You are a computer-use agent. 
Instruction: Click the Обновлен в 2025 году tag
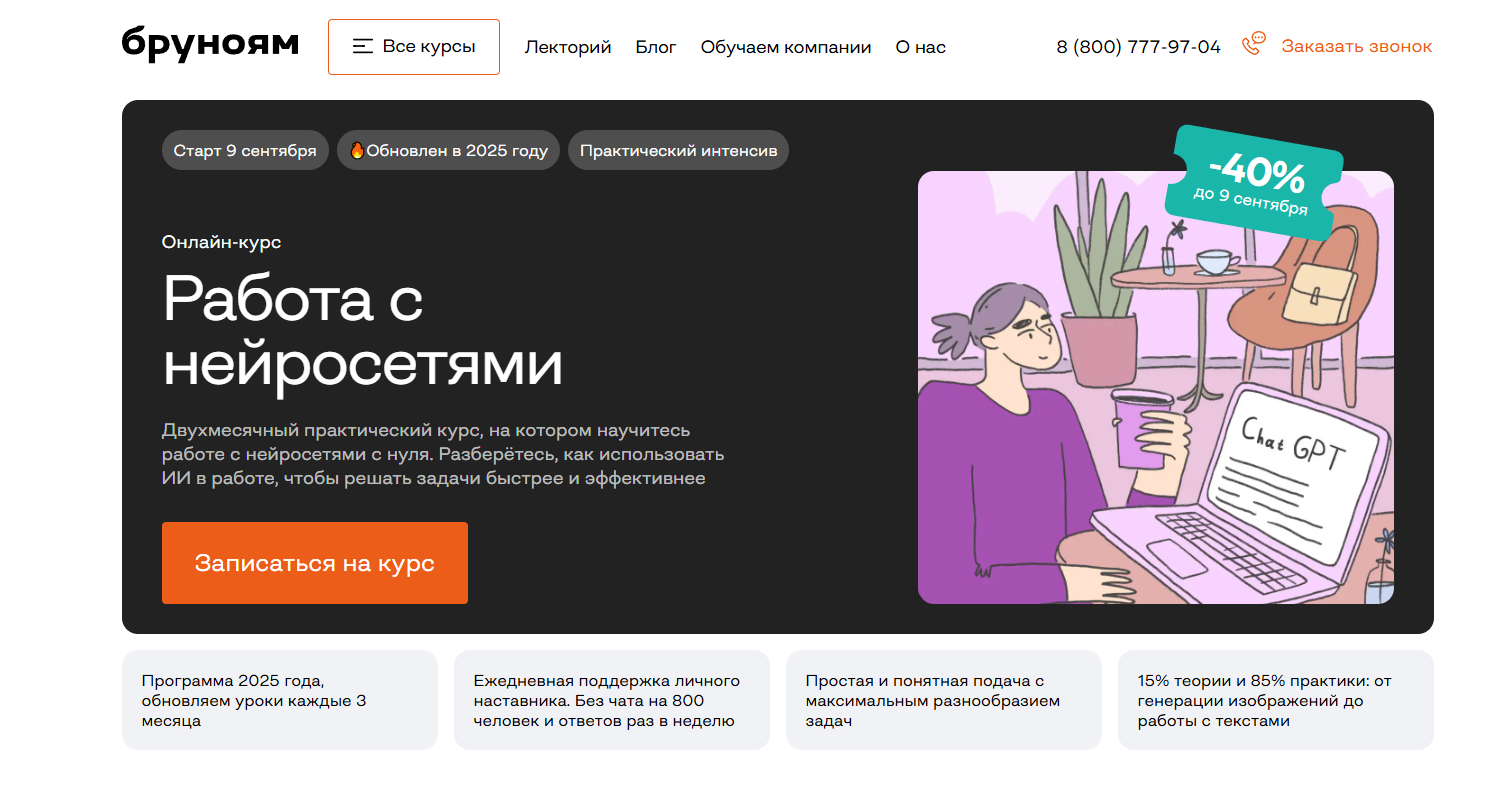pos(448,151)
